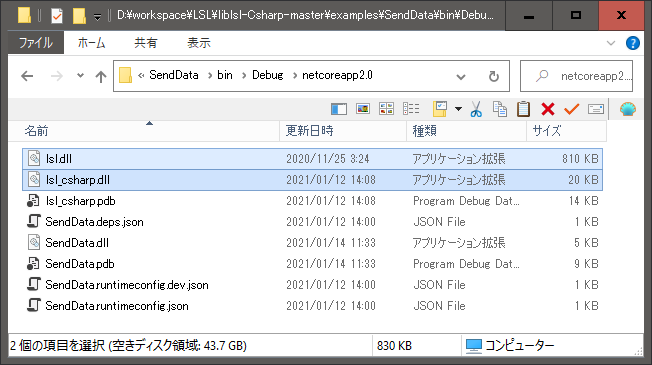This screenshot has height=365, width=652.
Task: Click the Cut scissors icon
Action: (x=476, y=109)
